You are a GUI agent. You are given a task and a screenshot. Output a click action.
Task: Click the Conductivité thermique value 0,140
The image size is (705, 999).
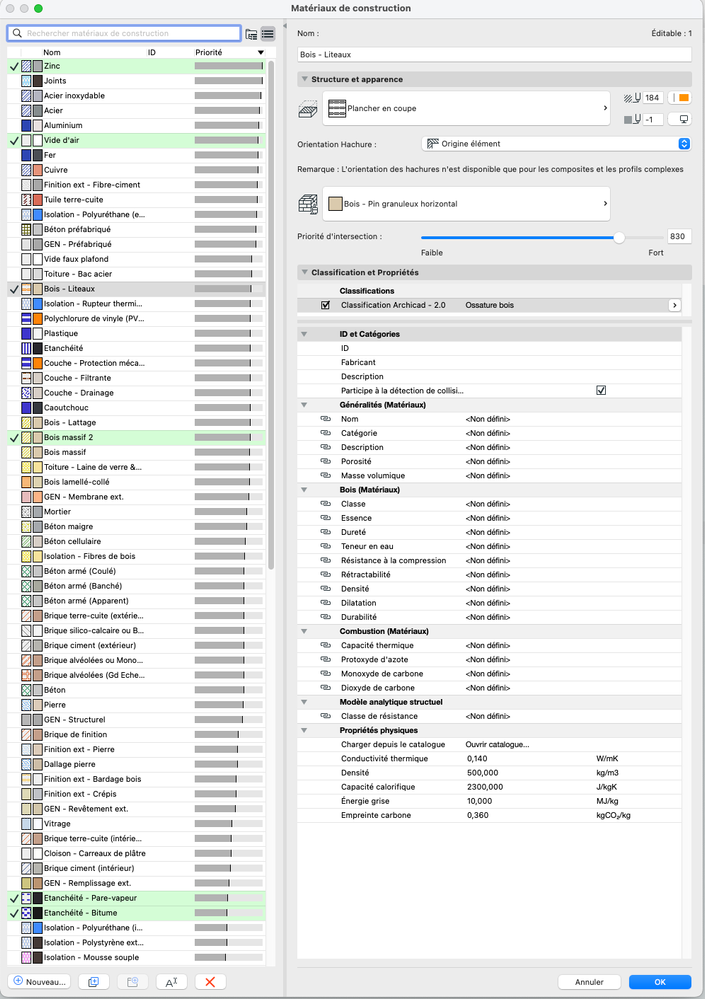click(477, 759)
